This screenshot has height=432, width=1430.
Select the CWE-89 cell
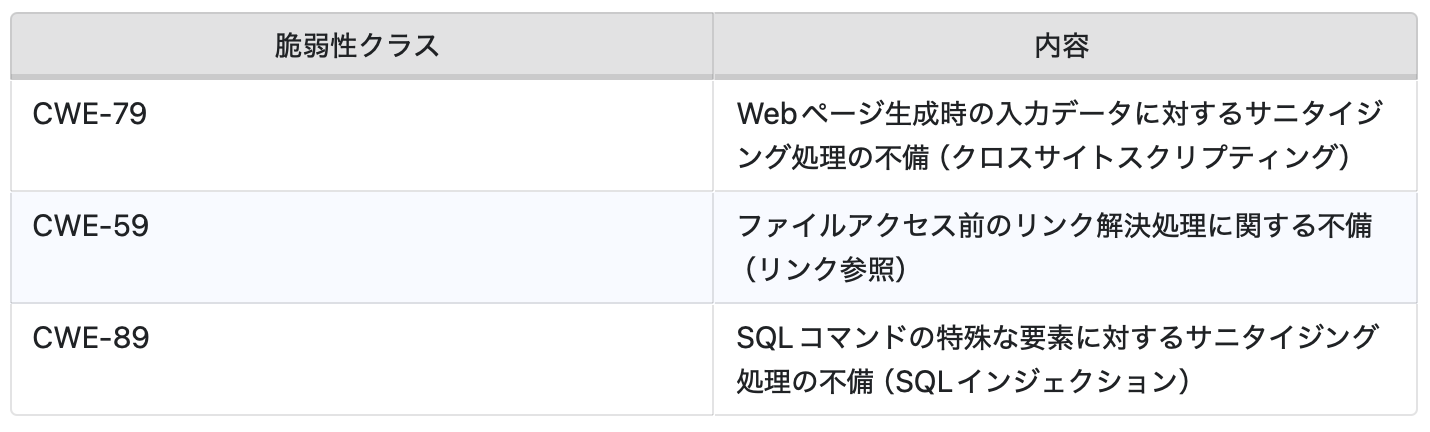[90, 339]
